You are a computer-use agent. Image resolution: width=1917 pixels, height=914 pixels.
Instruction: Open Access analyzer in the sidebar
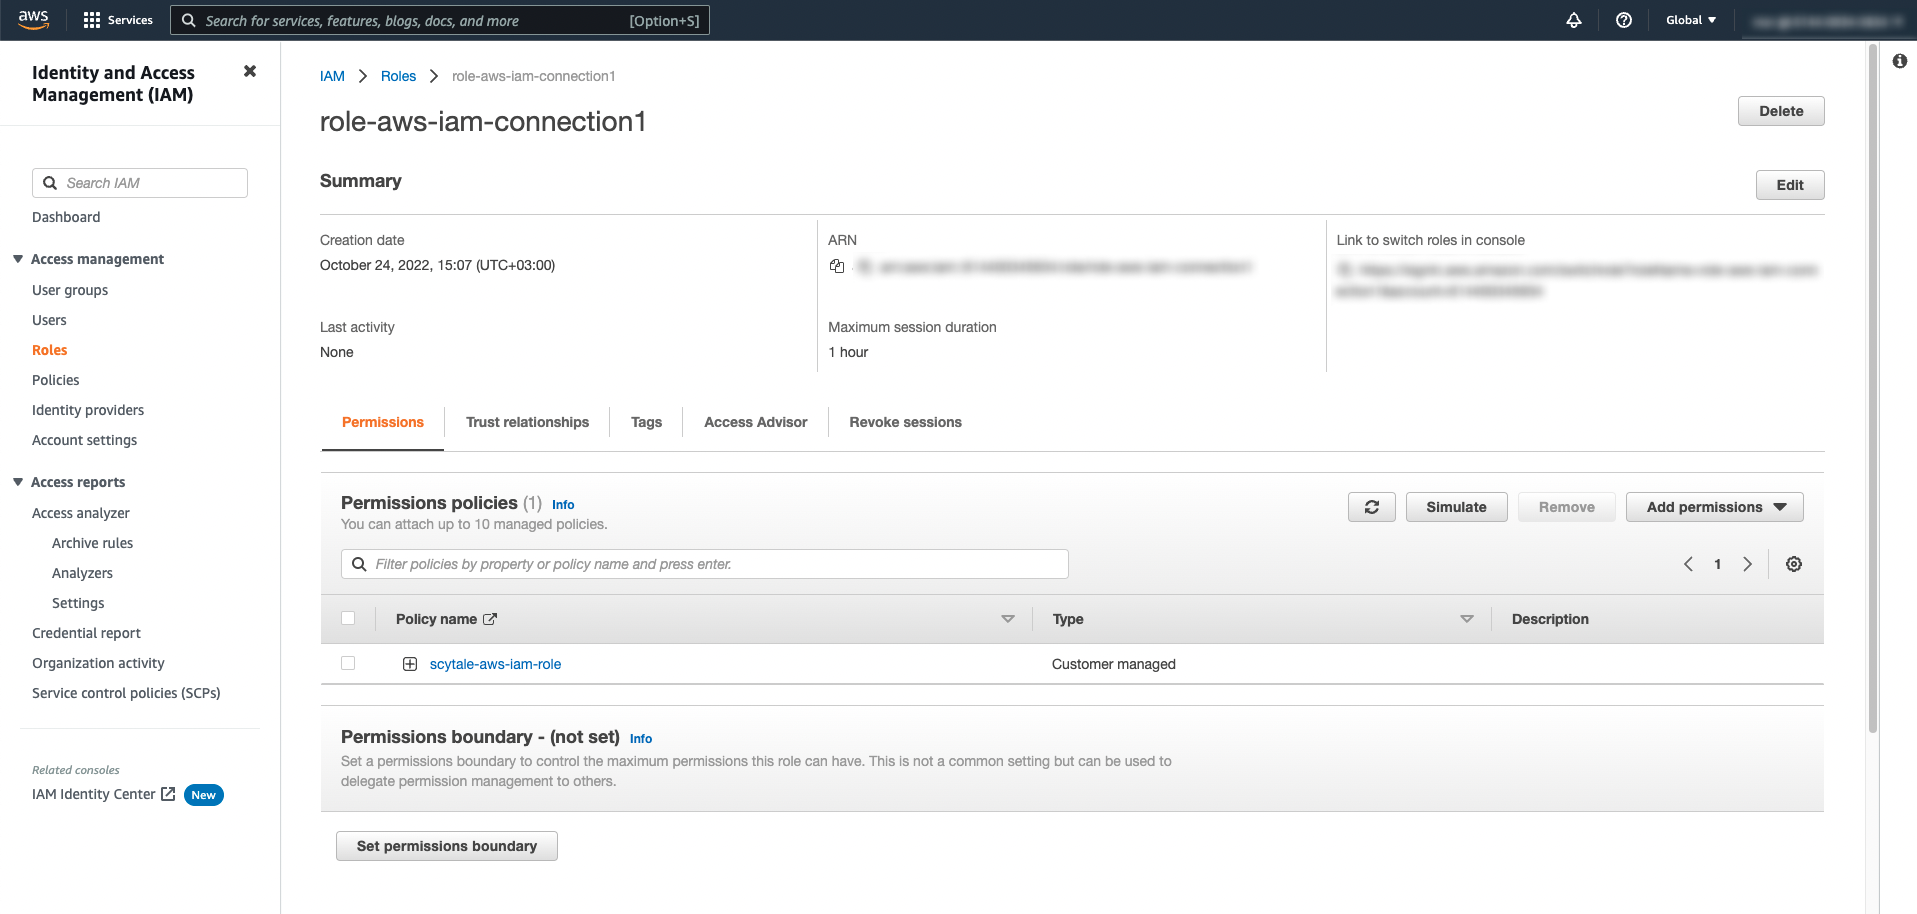[81, 513]
